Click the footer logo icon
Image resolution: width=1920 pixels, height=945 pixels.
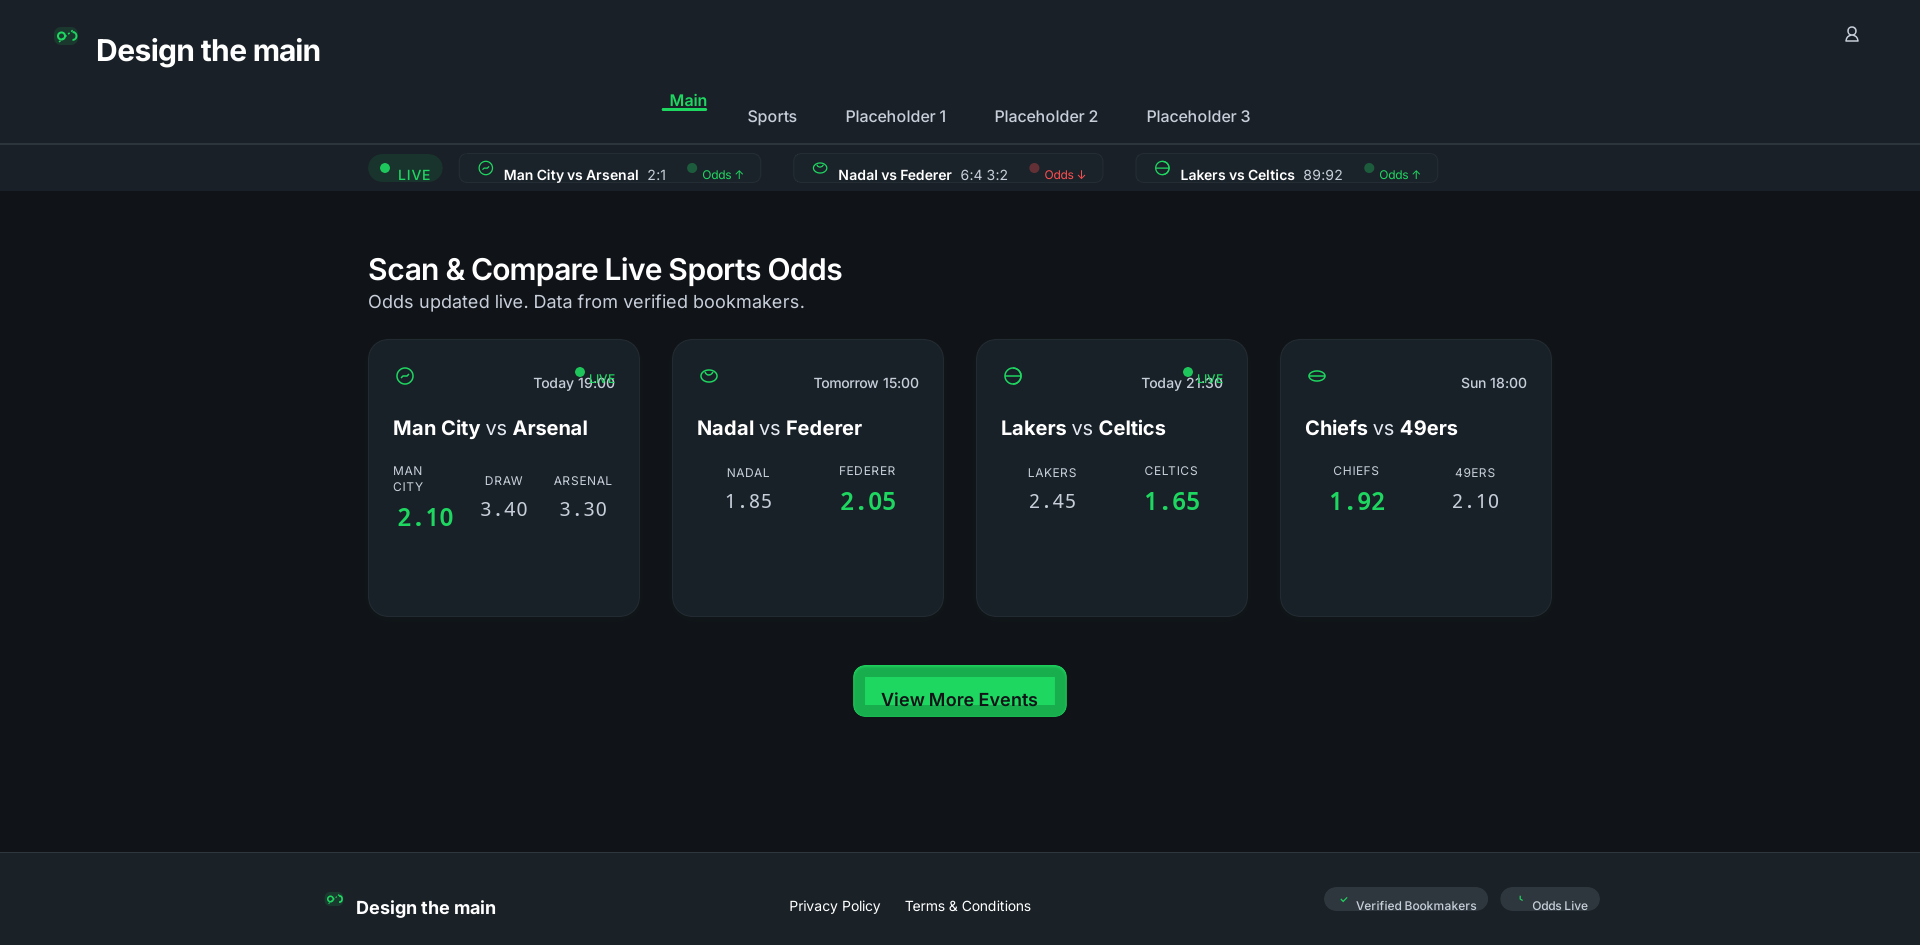click(334, 899)
